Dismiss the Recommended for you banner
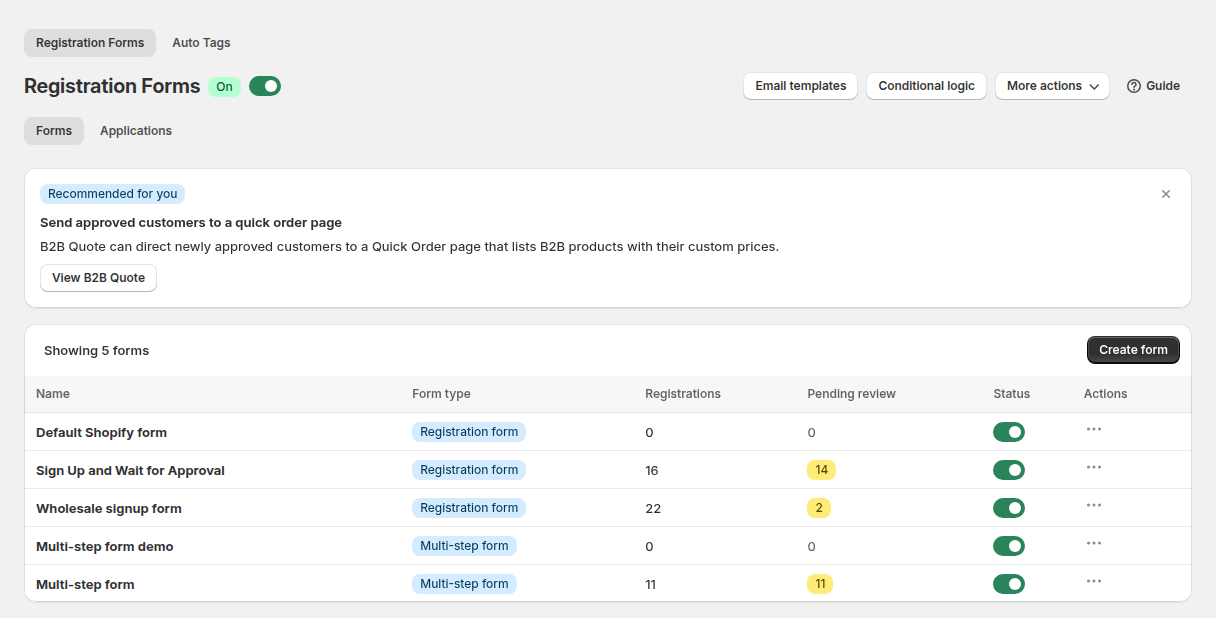This screenshot has width=1216, height=618. pos(1166,194)
